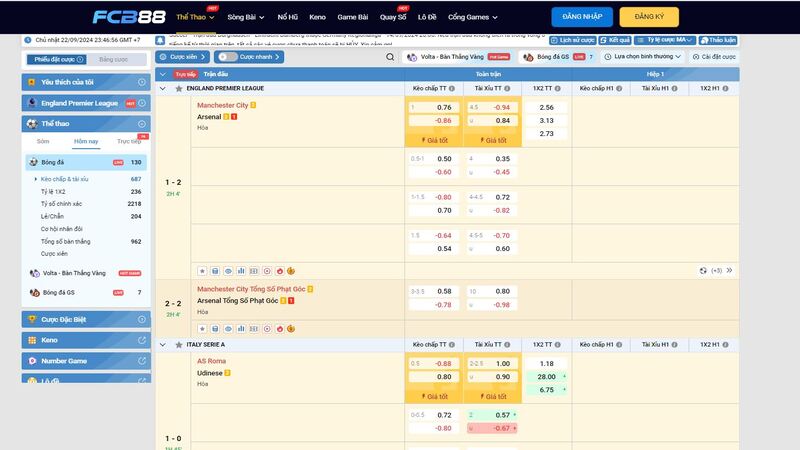Click Cược xiên button

point(183,57)
